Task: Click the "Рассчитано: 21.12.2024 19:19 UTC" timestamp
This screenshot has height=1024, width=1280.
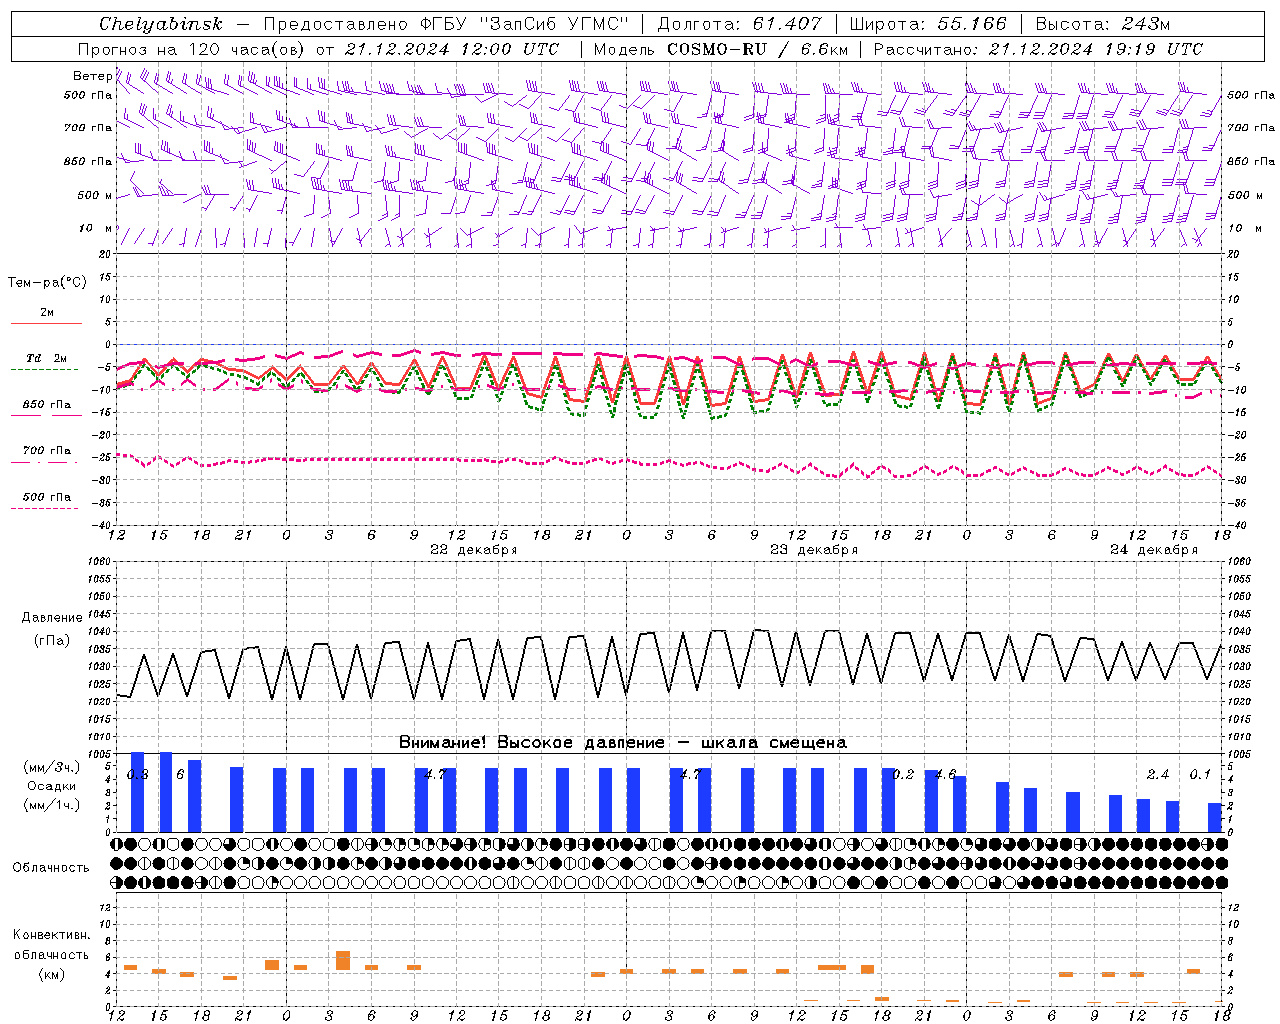Action: pos(1038,49)
